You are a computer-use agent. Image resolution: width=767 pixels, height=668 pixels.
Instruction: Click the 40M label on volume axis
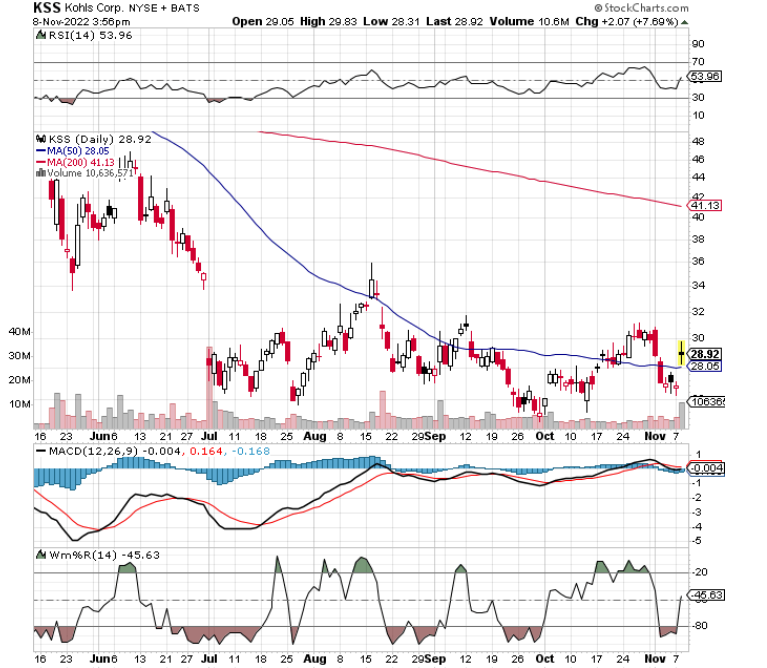point(20,332)
